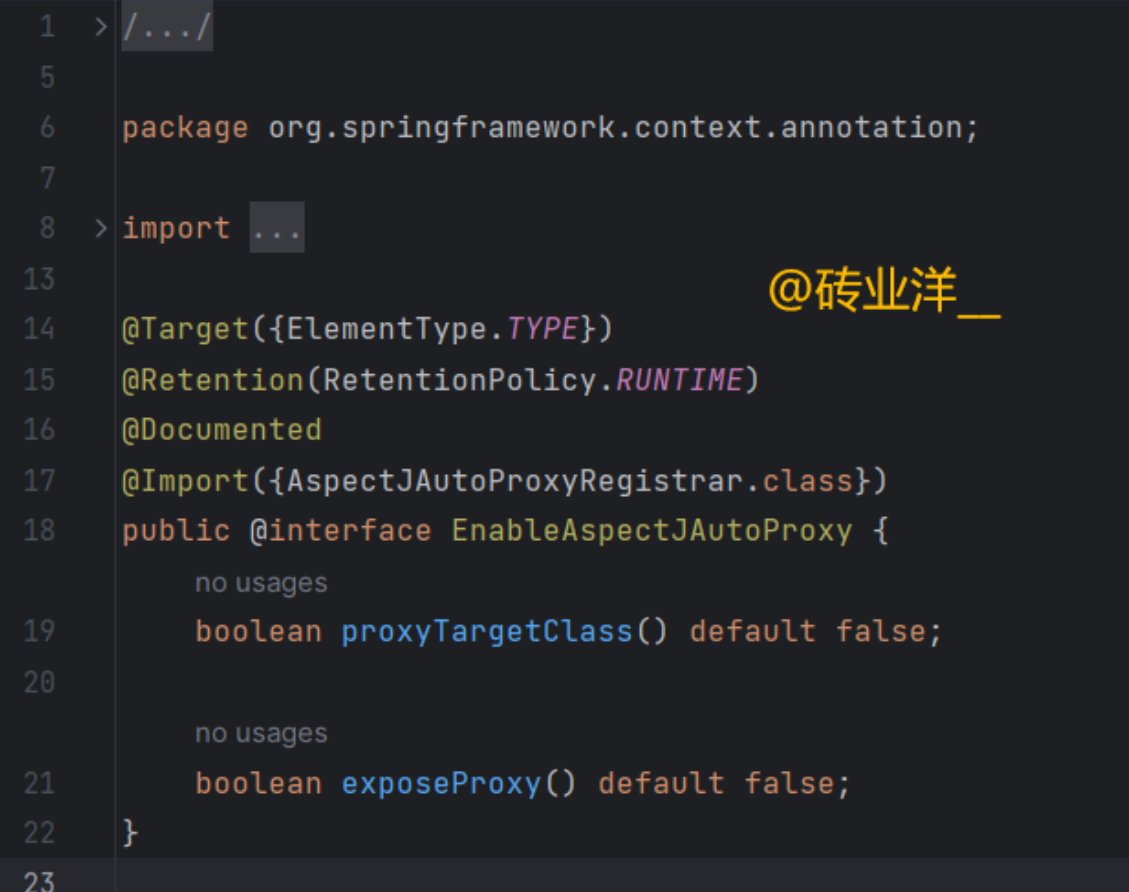
Task: Click the ElementType TYPE constant
Action: point(543,329)
